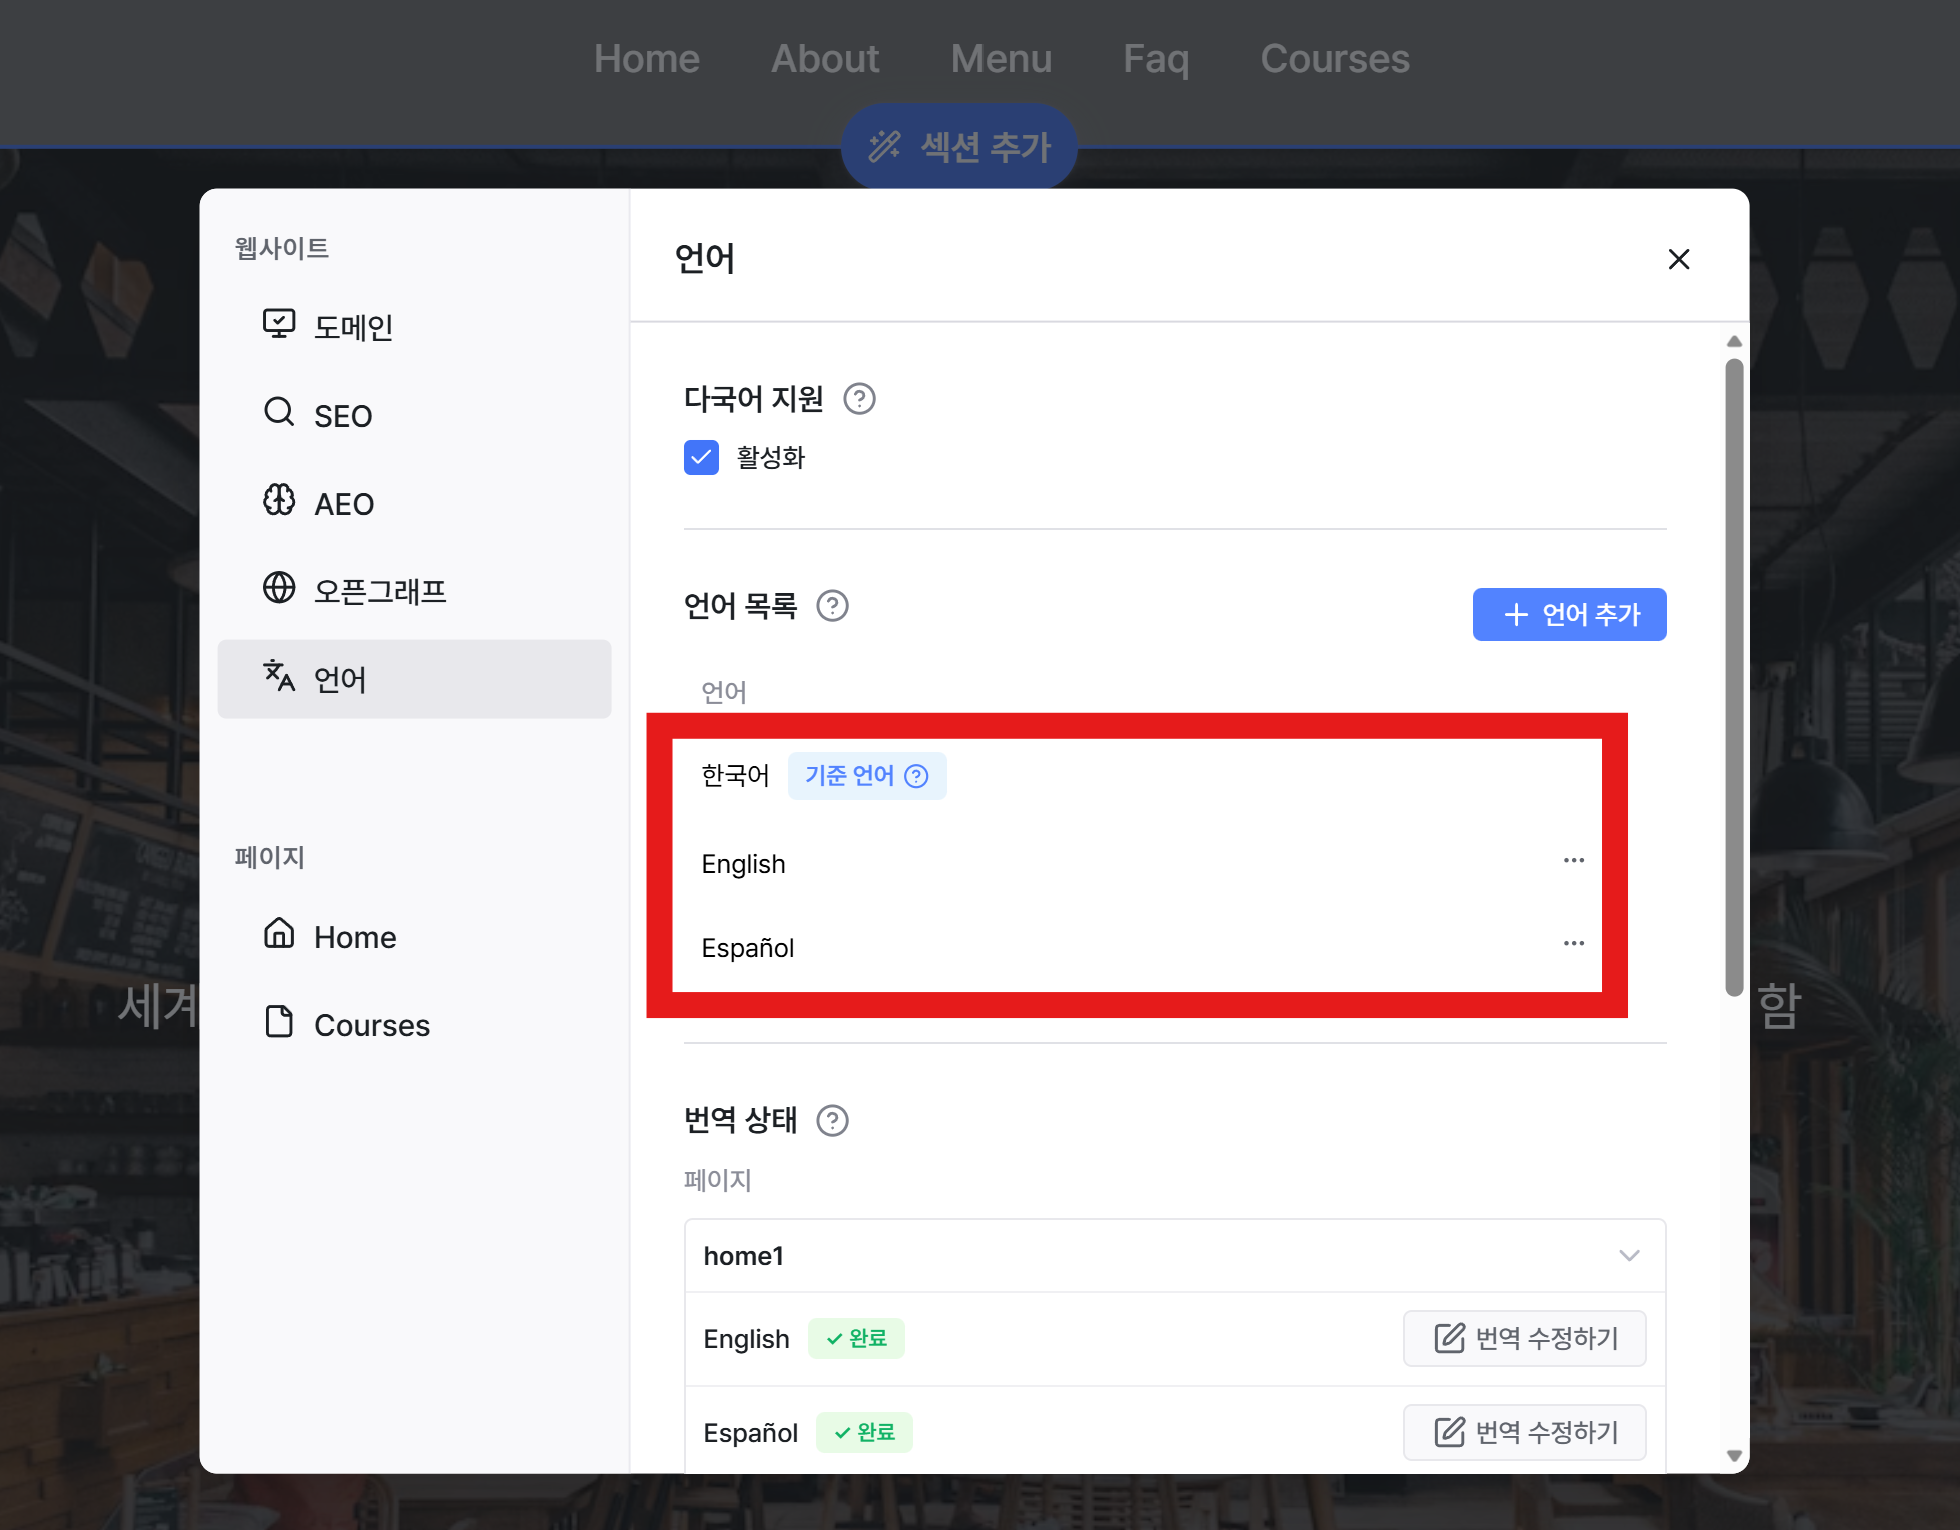The image size is (1960, 1530).
Task: Open the Courses page settings
Action: click(414, 1024)
